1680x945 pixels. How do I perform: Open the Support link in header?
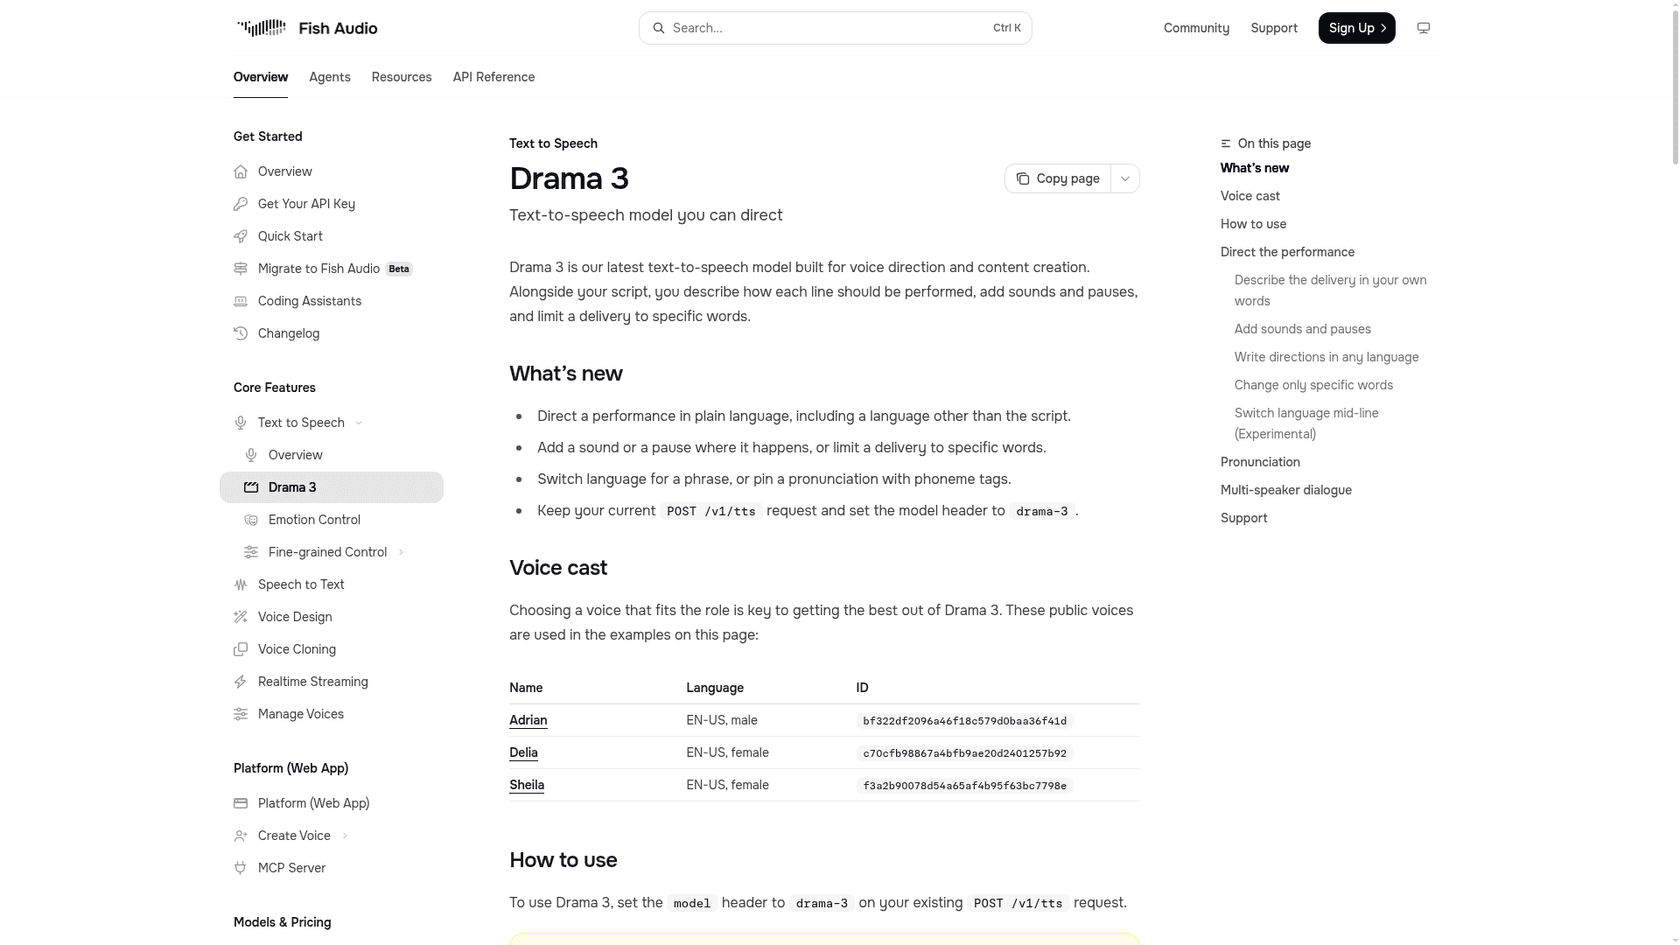(x=1273, y=28)
